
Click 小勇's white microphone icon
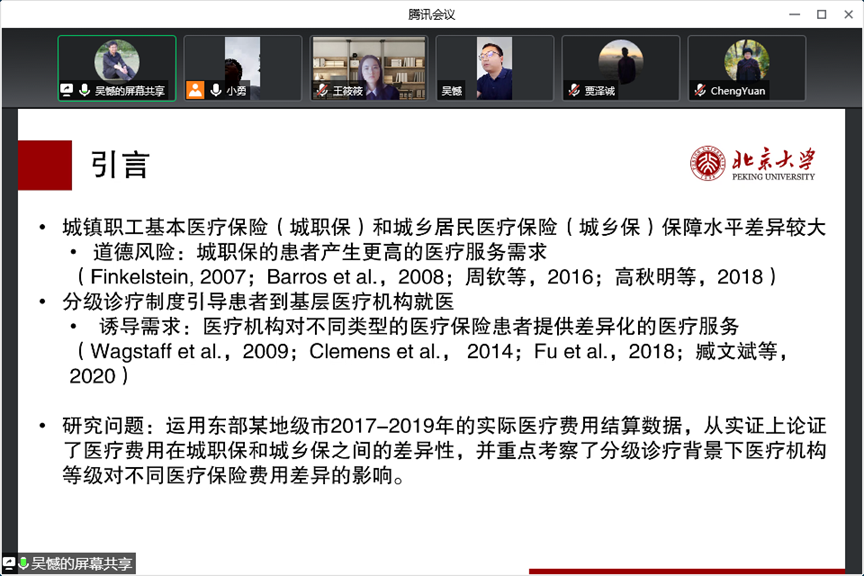point(215,90)
